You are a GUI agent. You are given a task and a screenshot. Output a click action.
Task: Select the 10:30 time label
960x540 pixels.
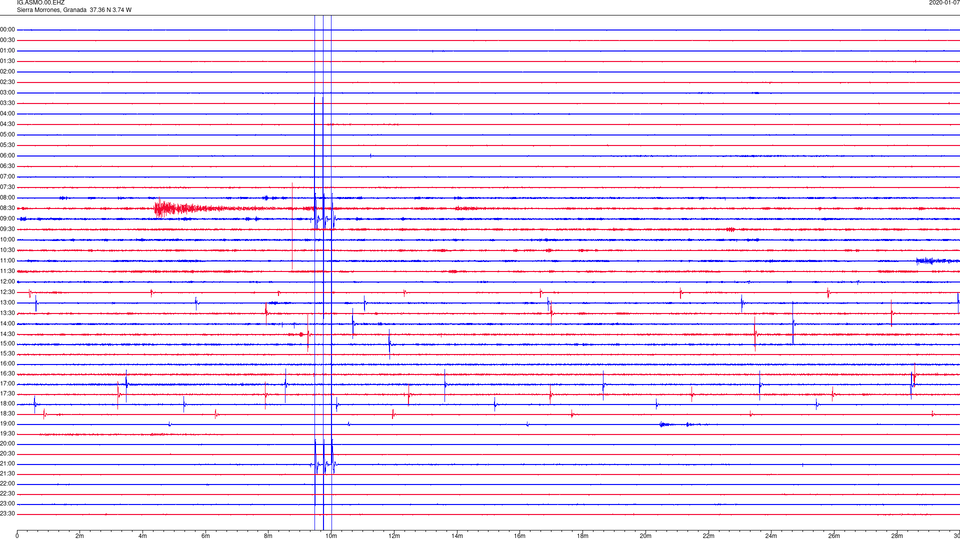[x=7, y=250]
